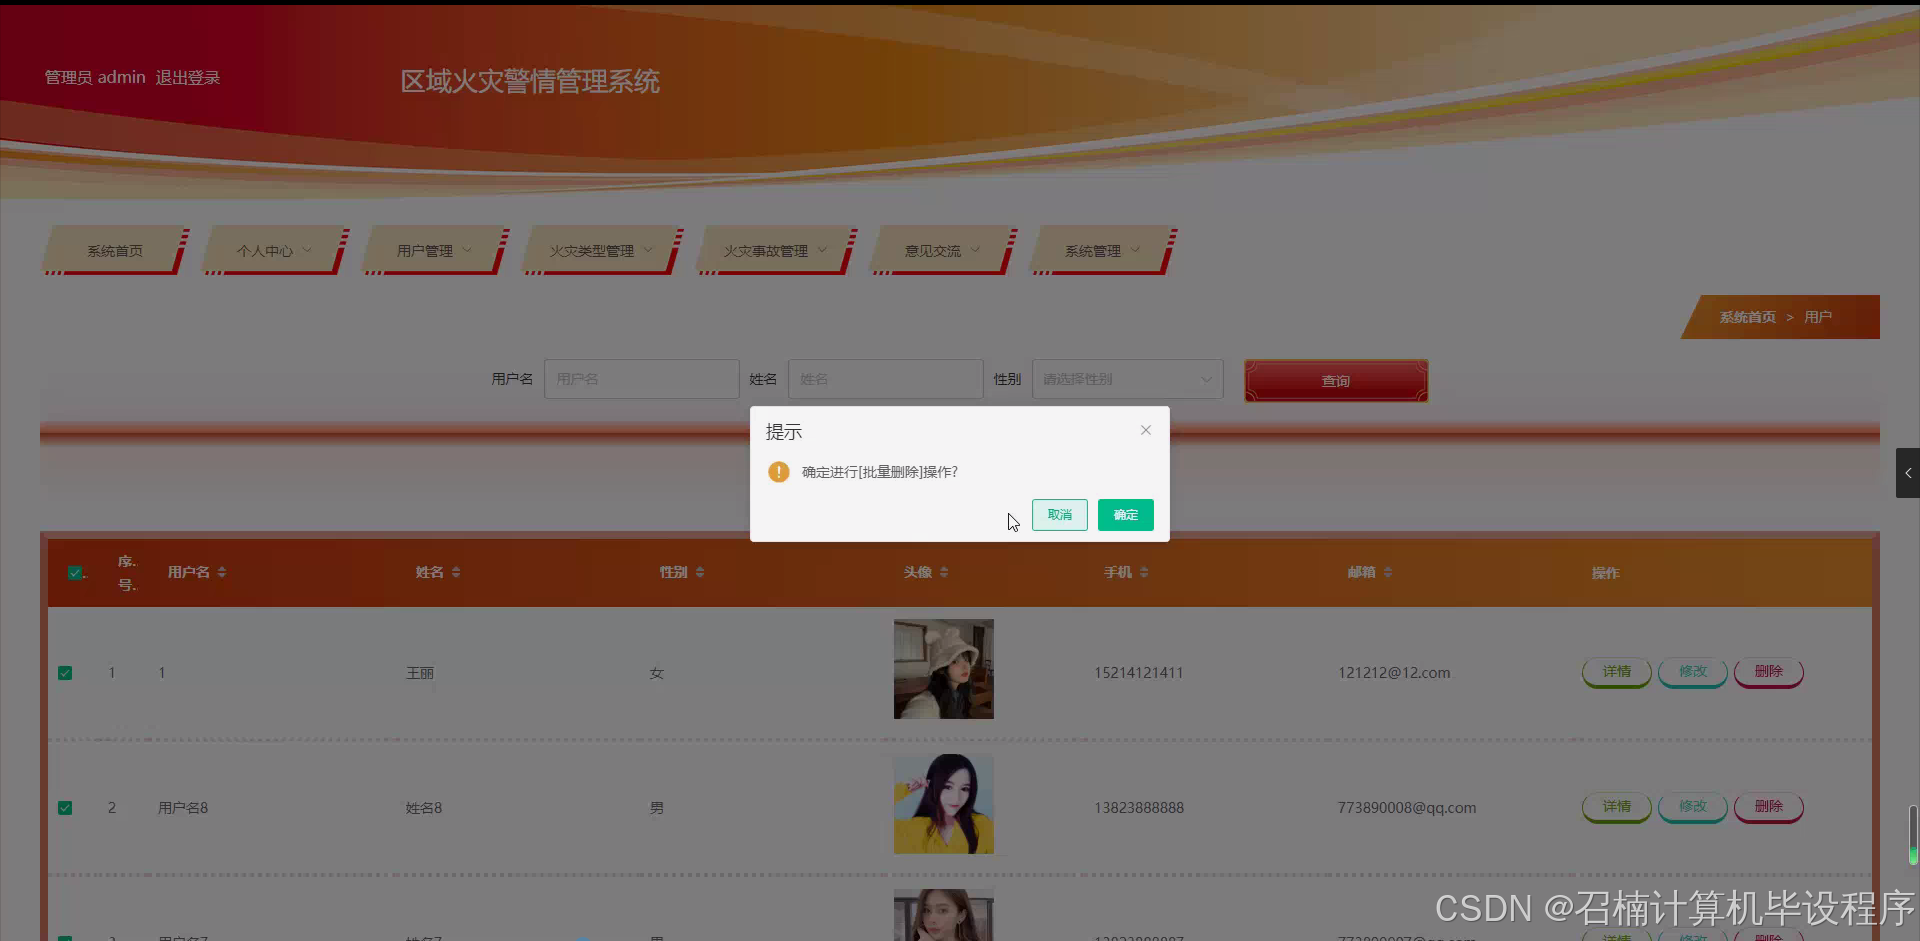Click the system title 区域火灾警情管理系统
Screen dimensions: 1920x941
pos(530,82)
